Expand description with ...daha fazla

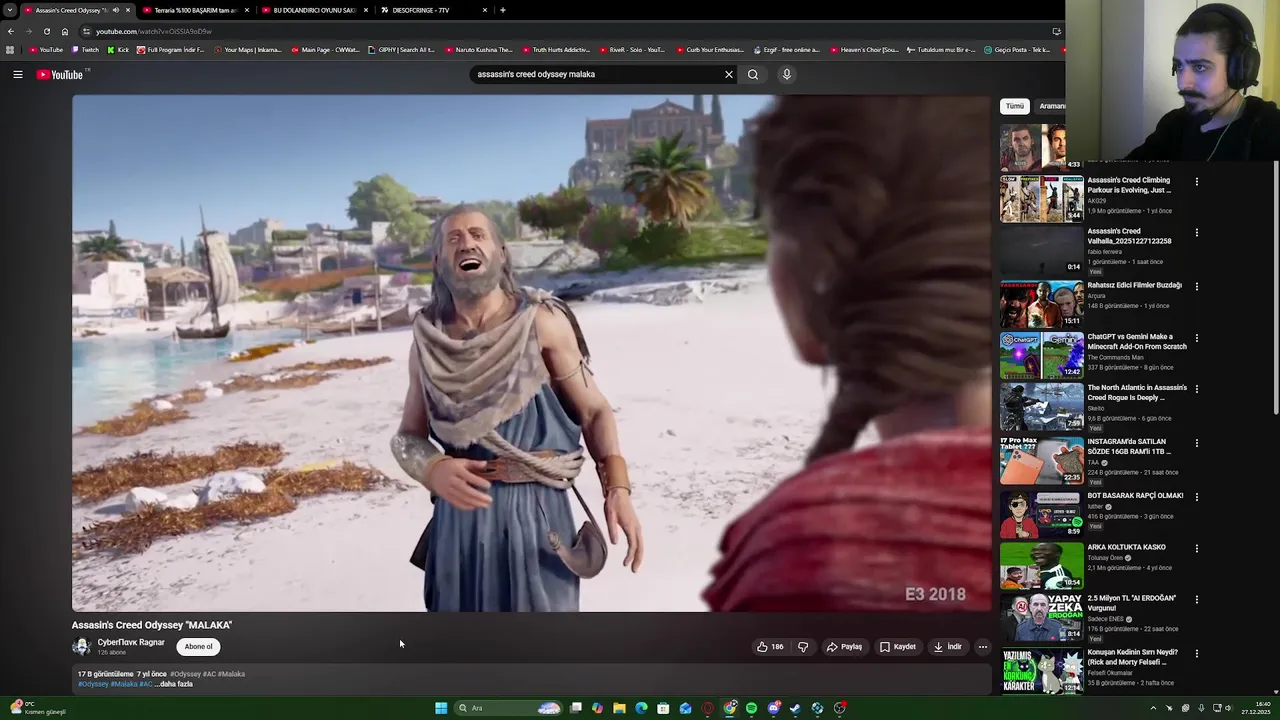pyautogui.click(x=176, y=684)
